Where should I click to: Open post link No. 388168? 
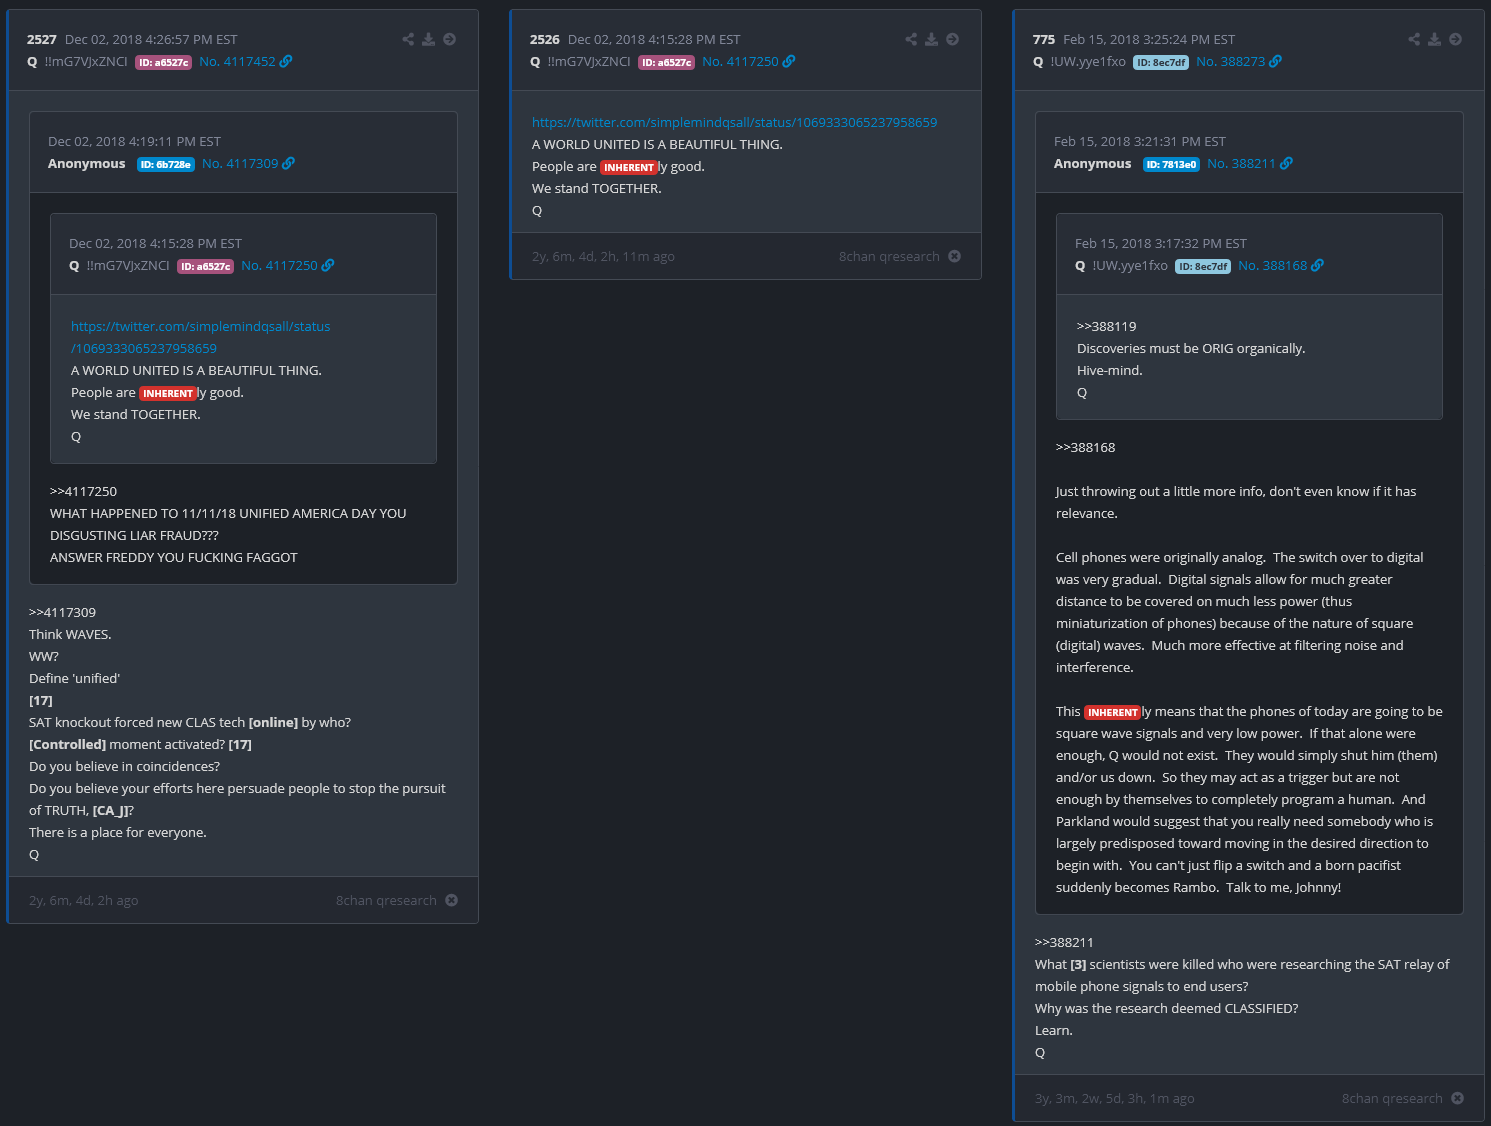(x=1272, y=265)
